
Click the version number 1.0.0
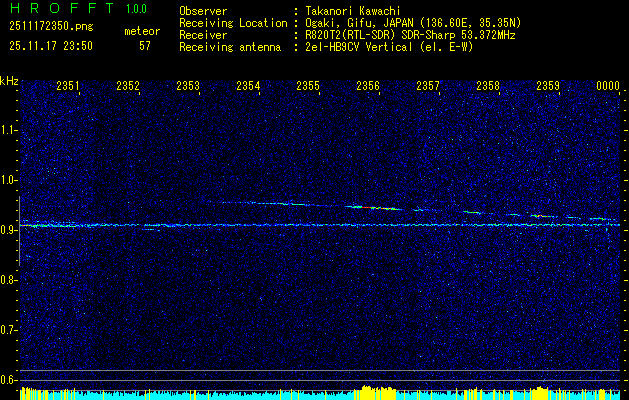pyautogui.click(x=136, y=8)
